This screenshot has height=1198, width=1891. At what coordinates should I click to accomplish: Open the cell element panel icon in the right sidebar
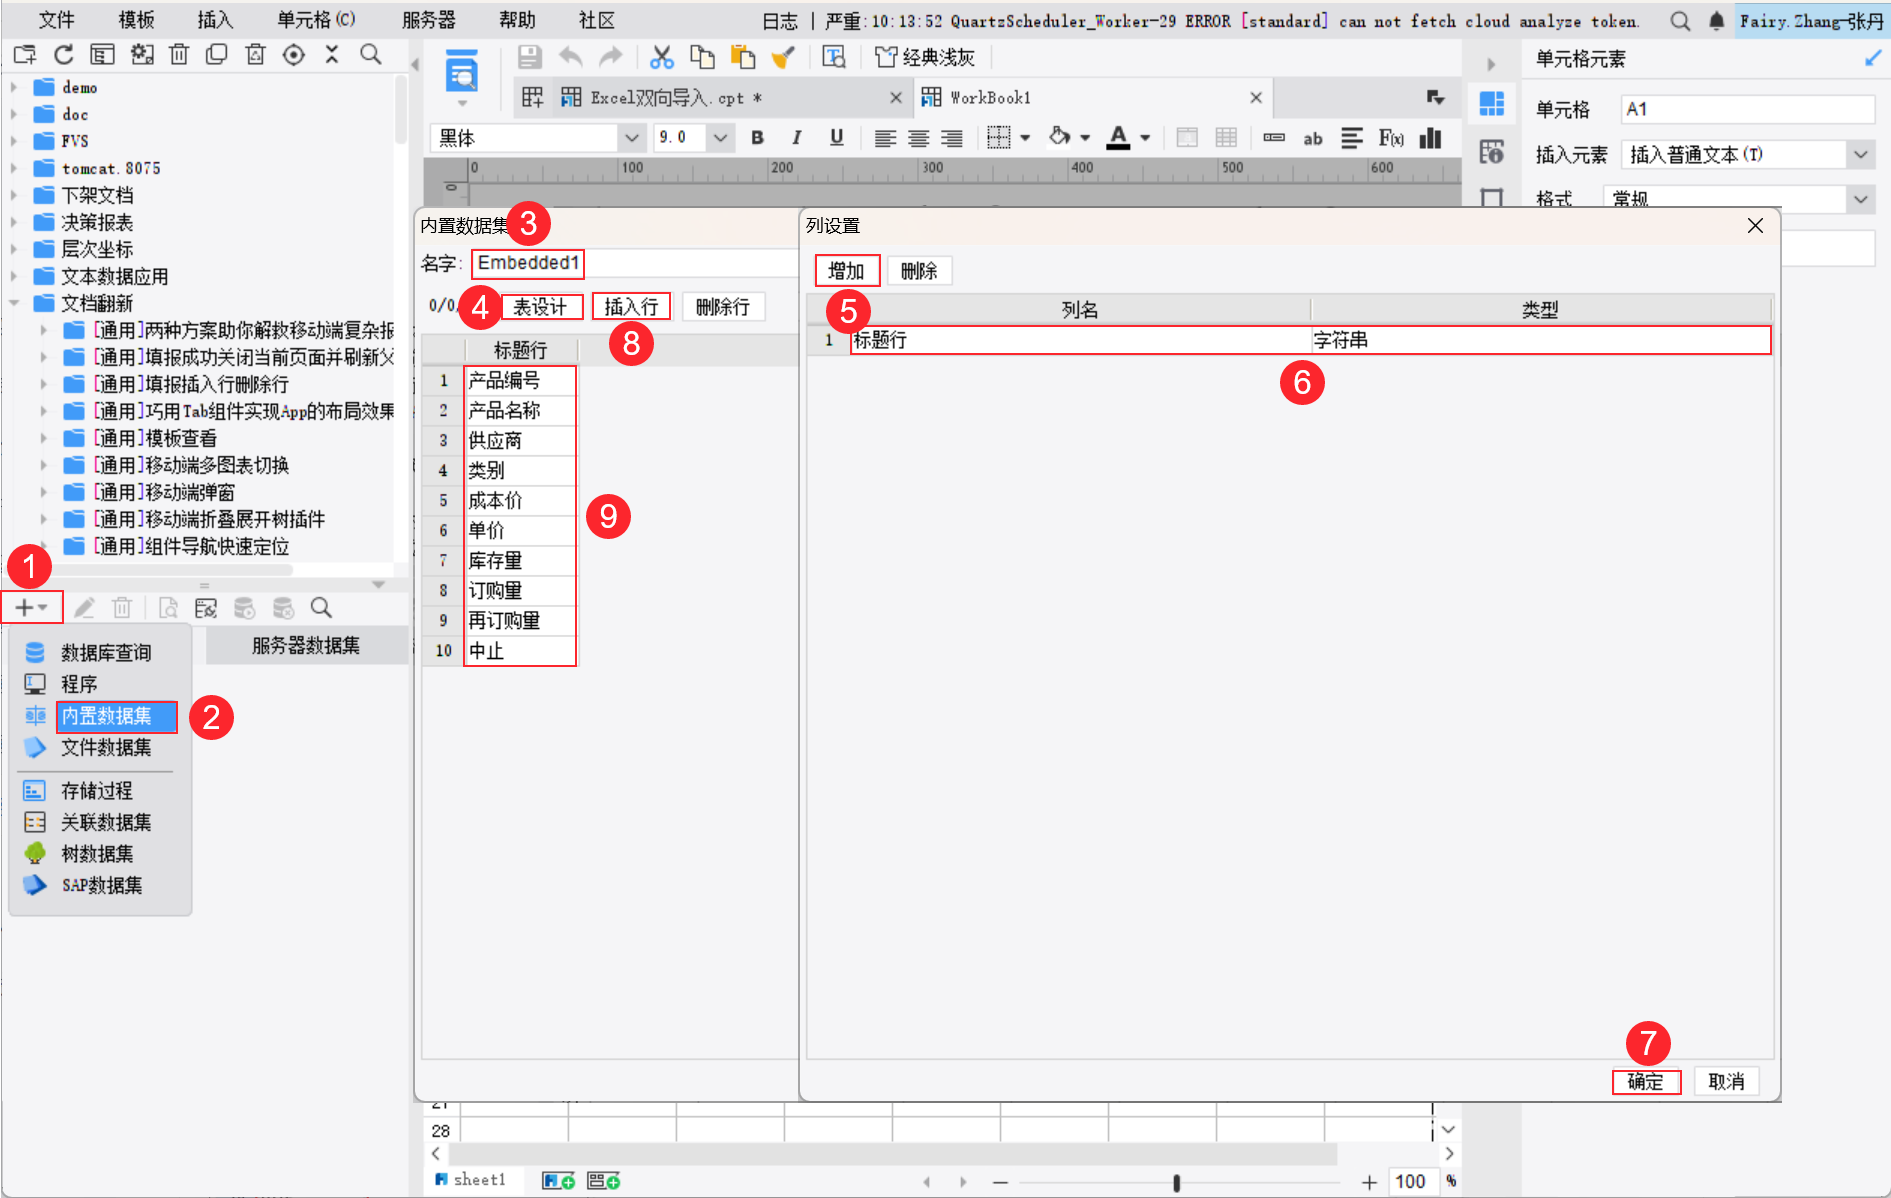[x=1492, y=103]
